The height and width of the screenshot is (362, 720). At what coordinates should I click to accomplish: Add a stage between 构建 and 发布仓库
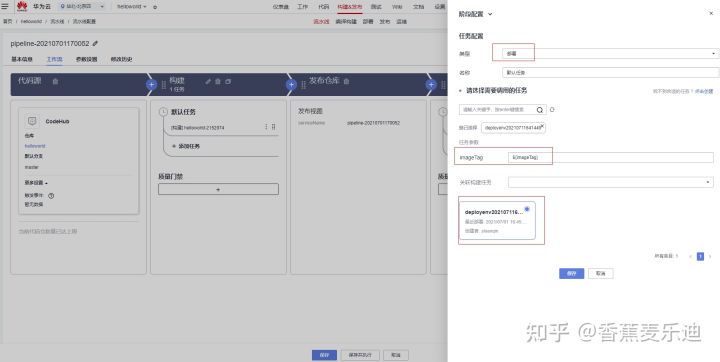tap(291, 85)
